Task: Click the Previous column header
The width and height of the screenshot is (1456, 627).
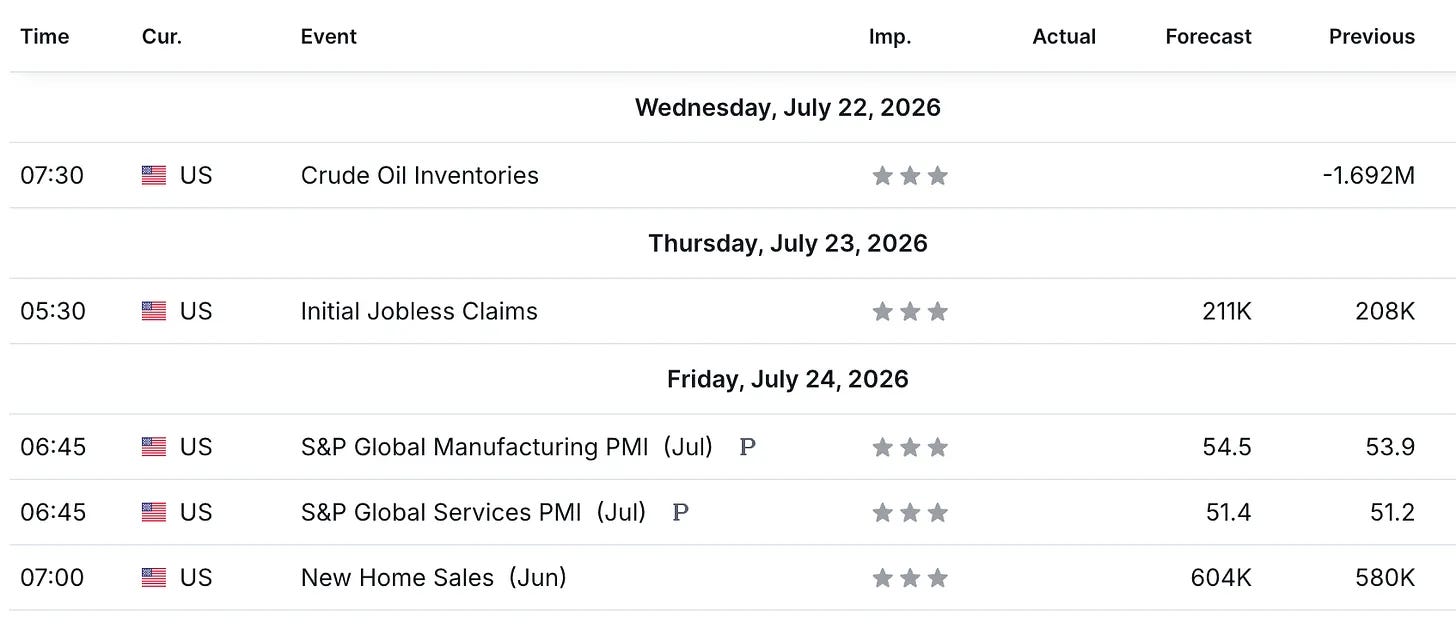Action: (x=1372, y=37)
